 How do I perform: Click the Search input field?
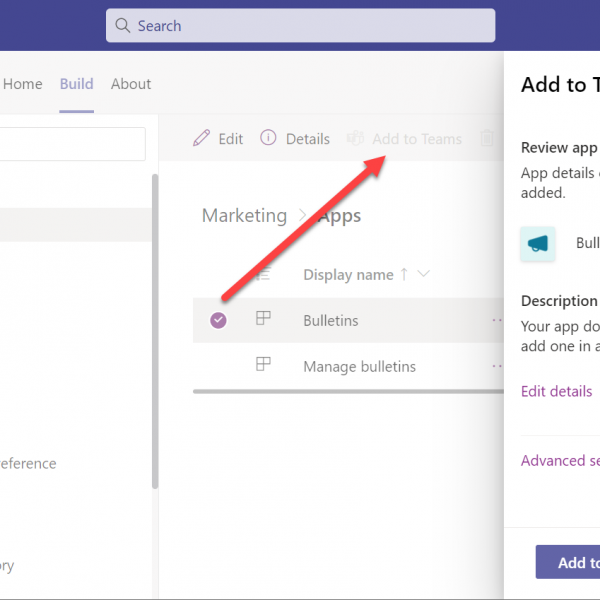(310, 26)
